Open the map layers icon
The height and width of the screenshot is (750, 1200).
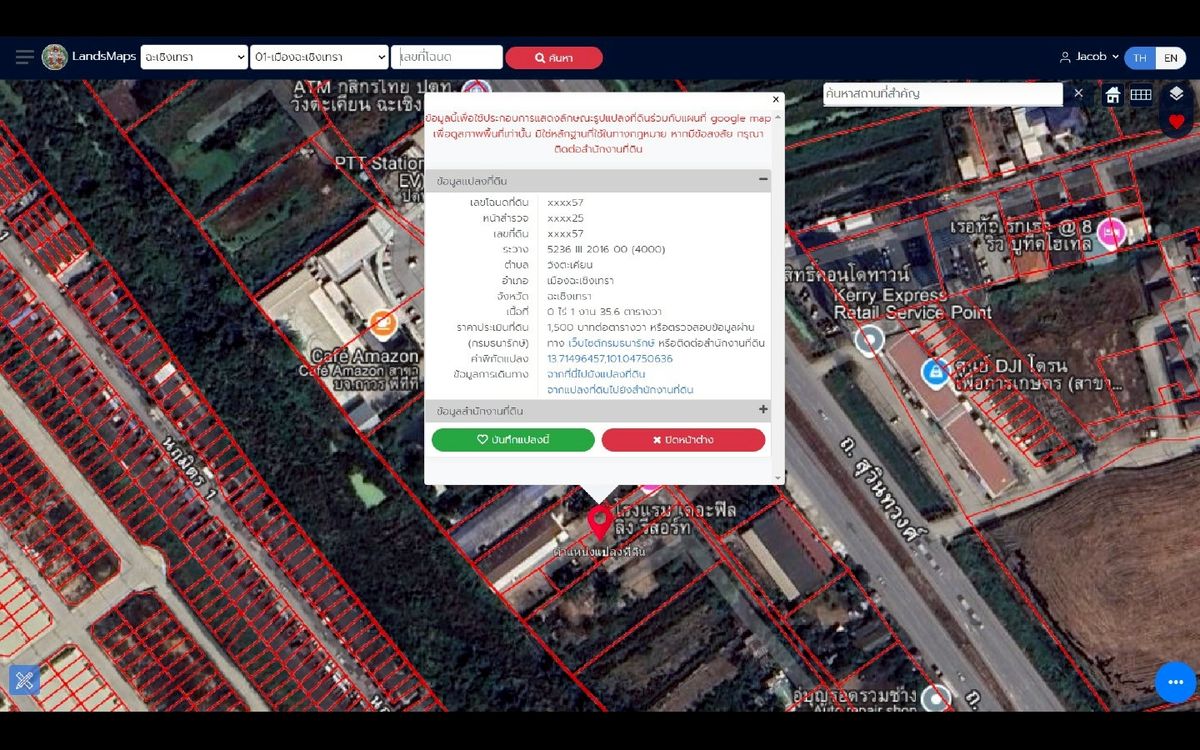point(1176,93)
